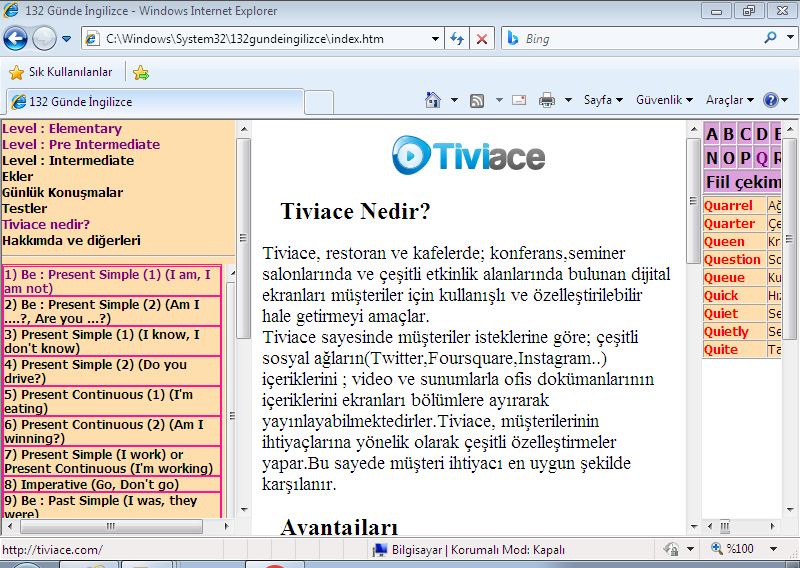Open the Araçlar menu
This screenshot has width=800, height=568.
click(730, 100)
